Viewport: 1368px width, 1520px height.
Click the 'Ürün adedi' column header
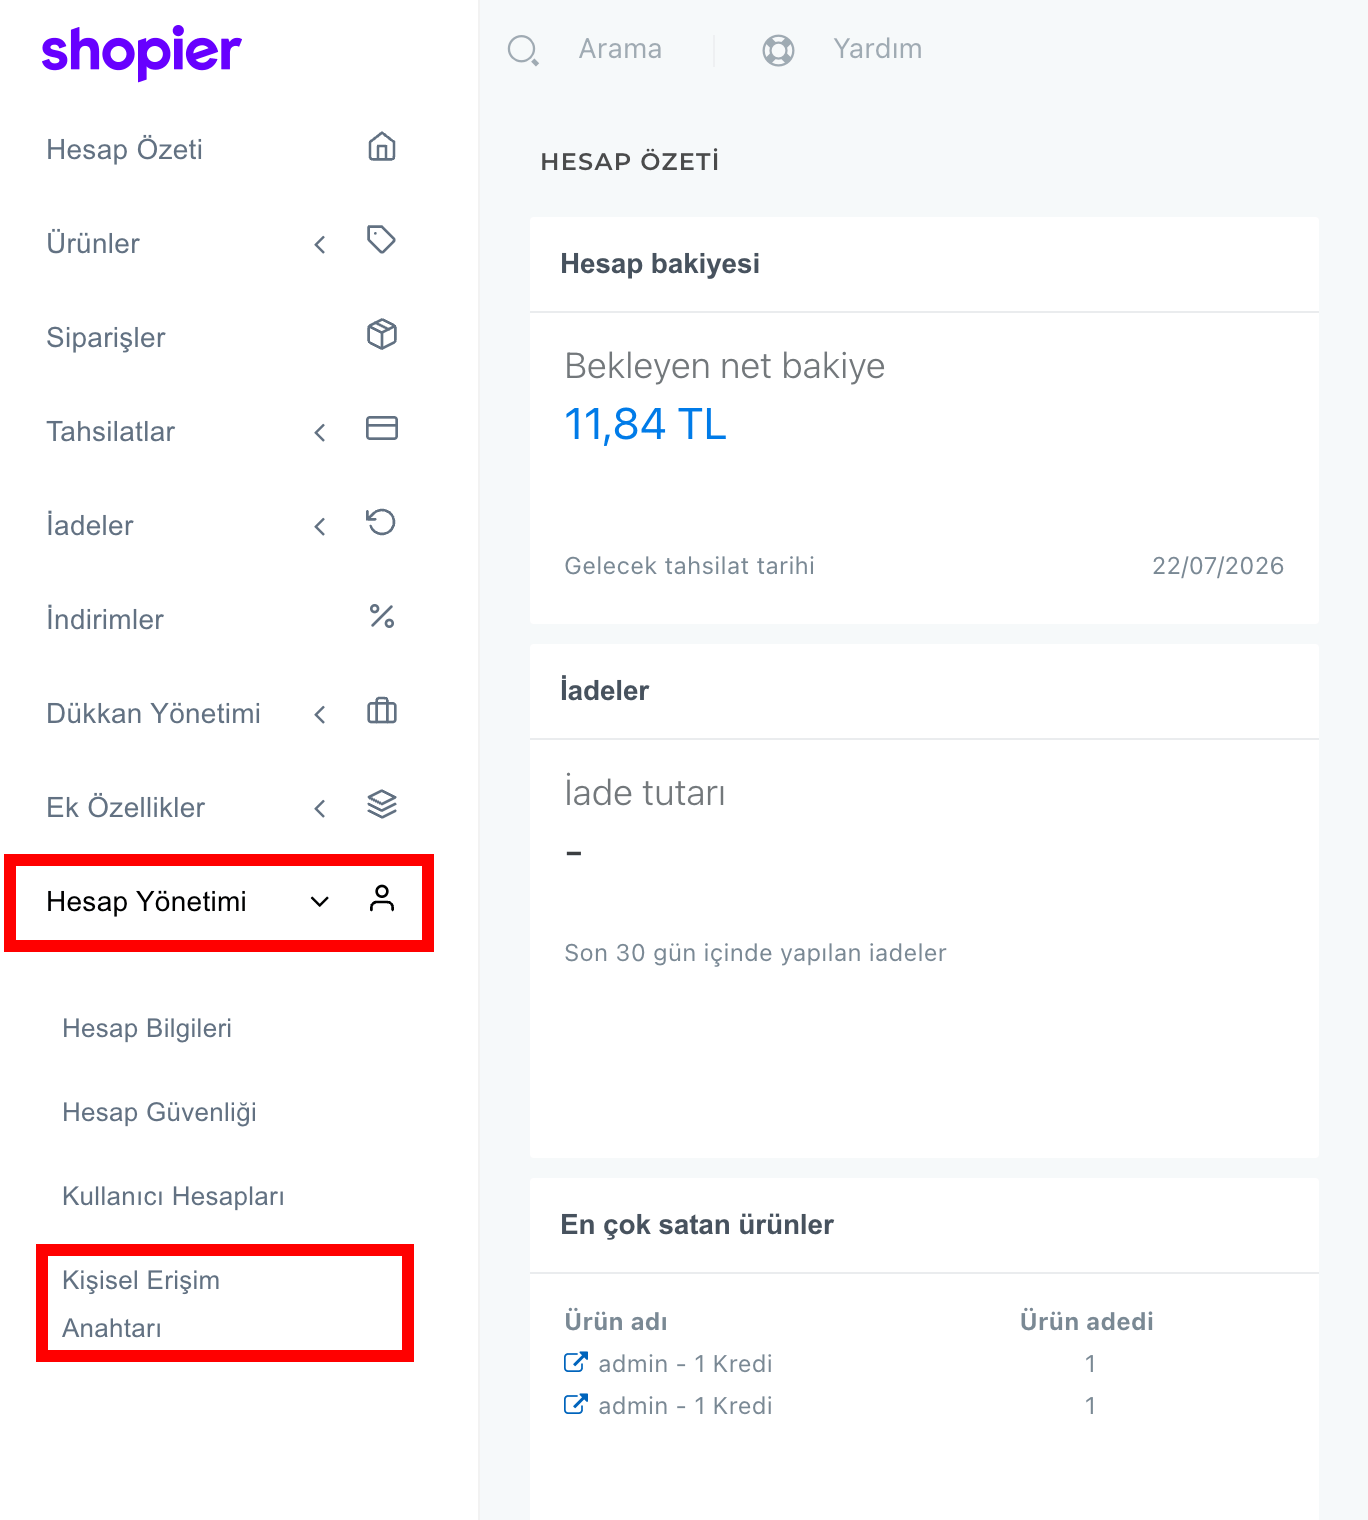point(1086,1321)
